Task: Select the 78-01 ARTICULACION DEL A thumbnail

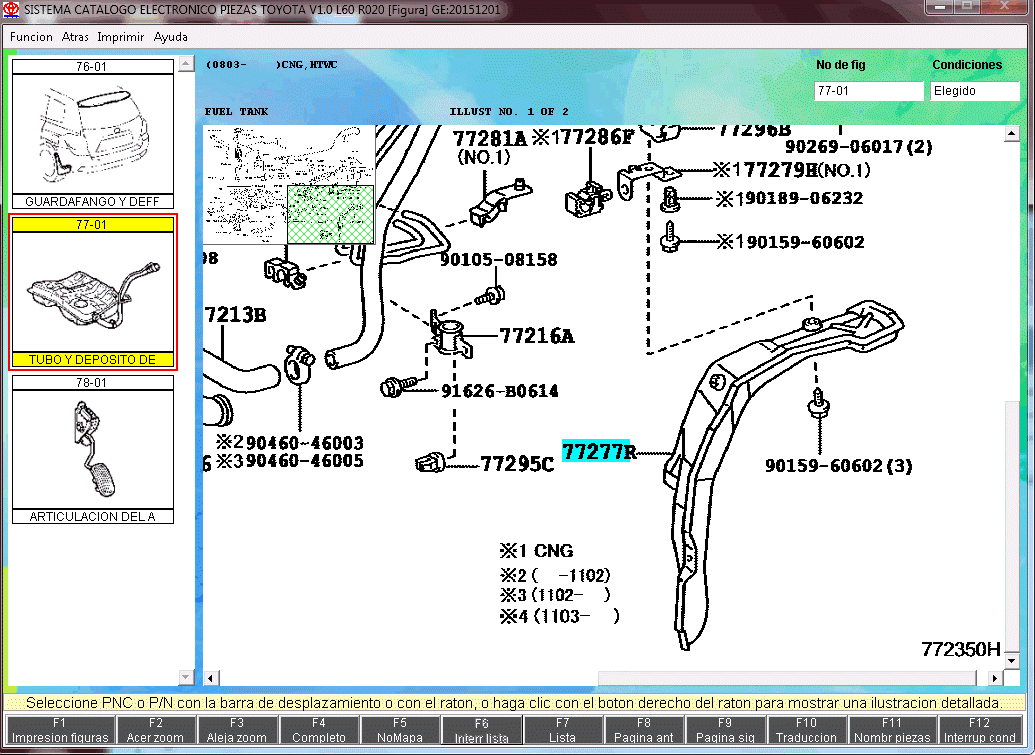Action: click(x=93, y=449)
